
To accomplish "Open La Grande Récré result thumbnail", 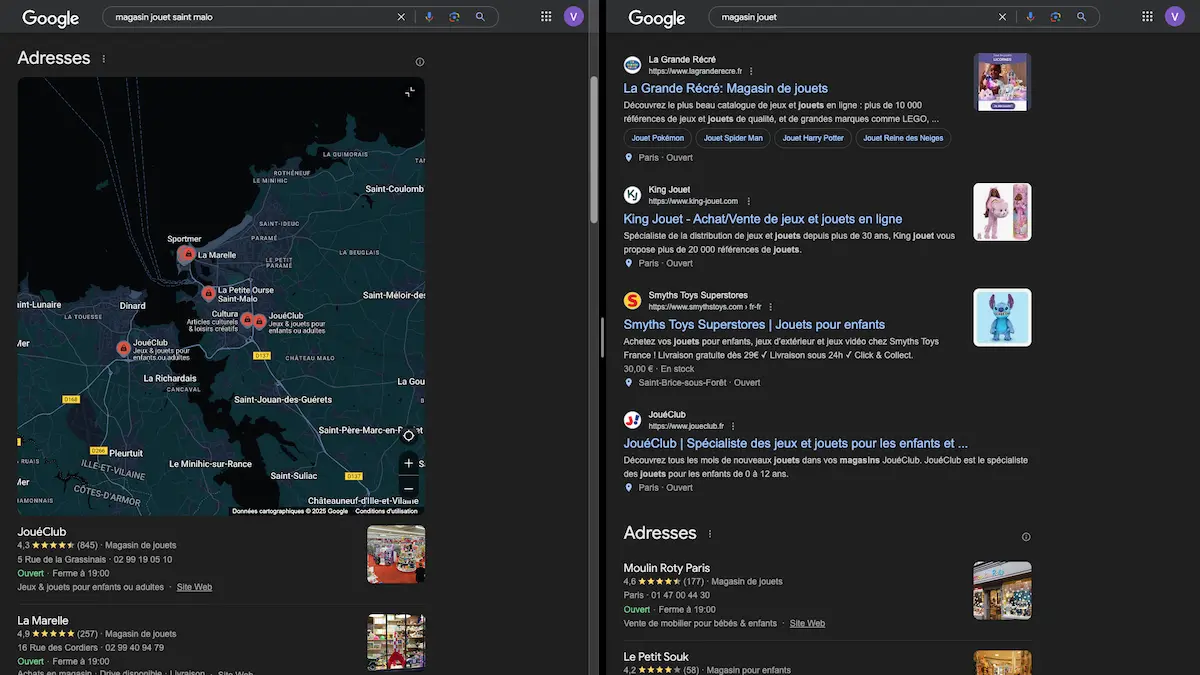I will pos(1002,82).
